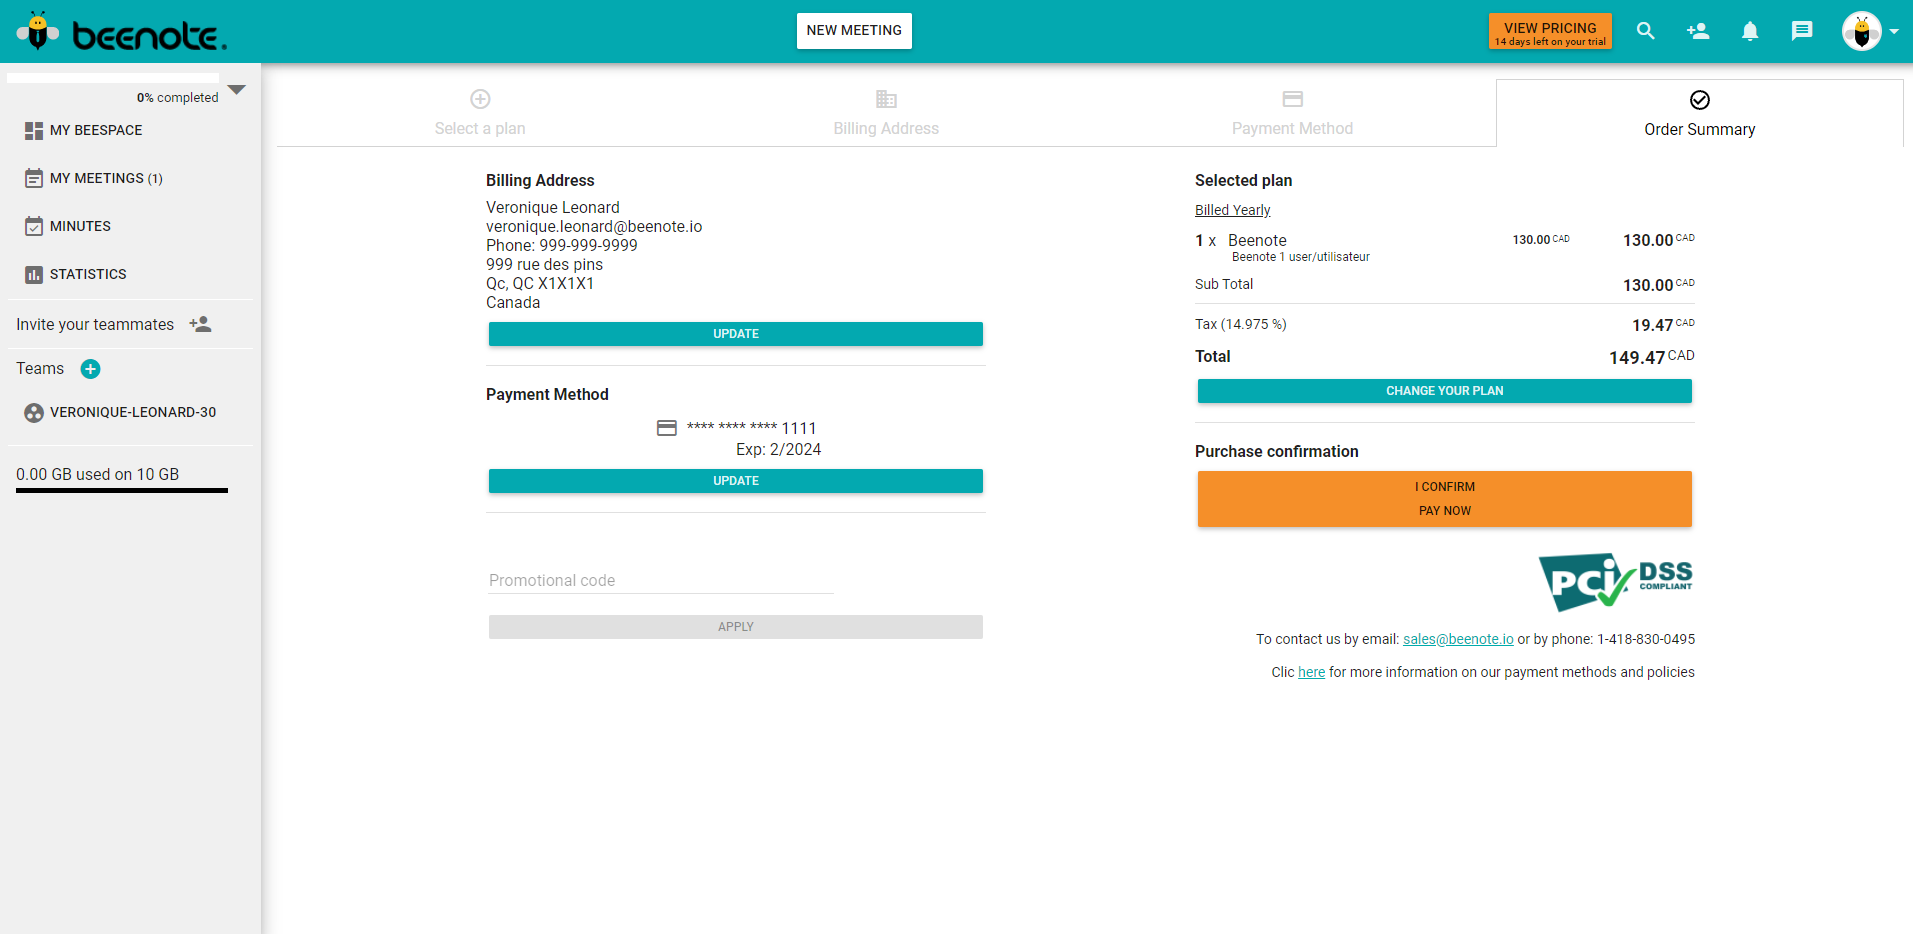Click the Payment Method card icon
The height and width of the screenshot is (934, 1913).
1293,99
